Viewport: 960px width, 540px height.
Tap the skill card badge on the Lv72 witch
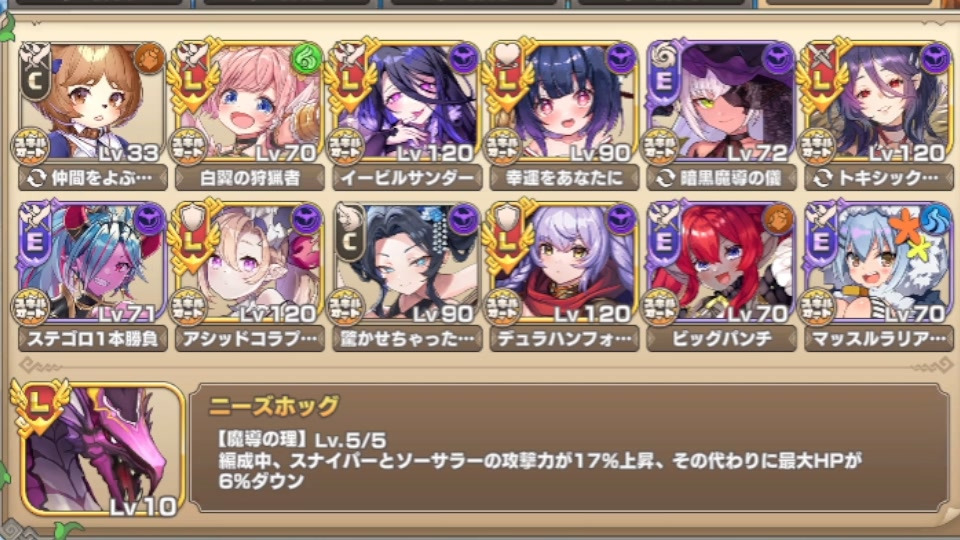click(x=660, y=146)
